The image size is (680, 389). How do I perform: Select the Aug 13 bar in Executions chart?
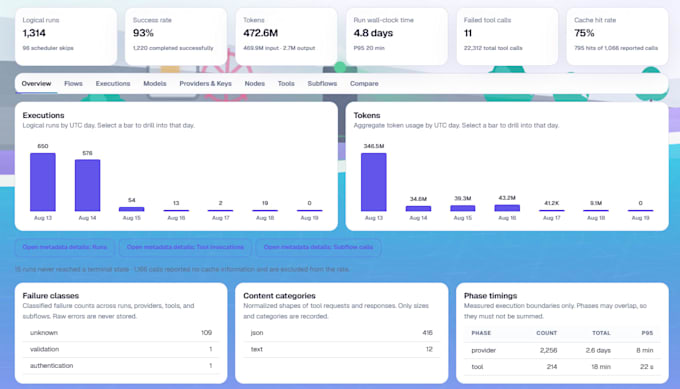point(43,182)
